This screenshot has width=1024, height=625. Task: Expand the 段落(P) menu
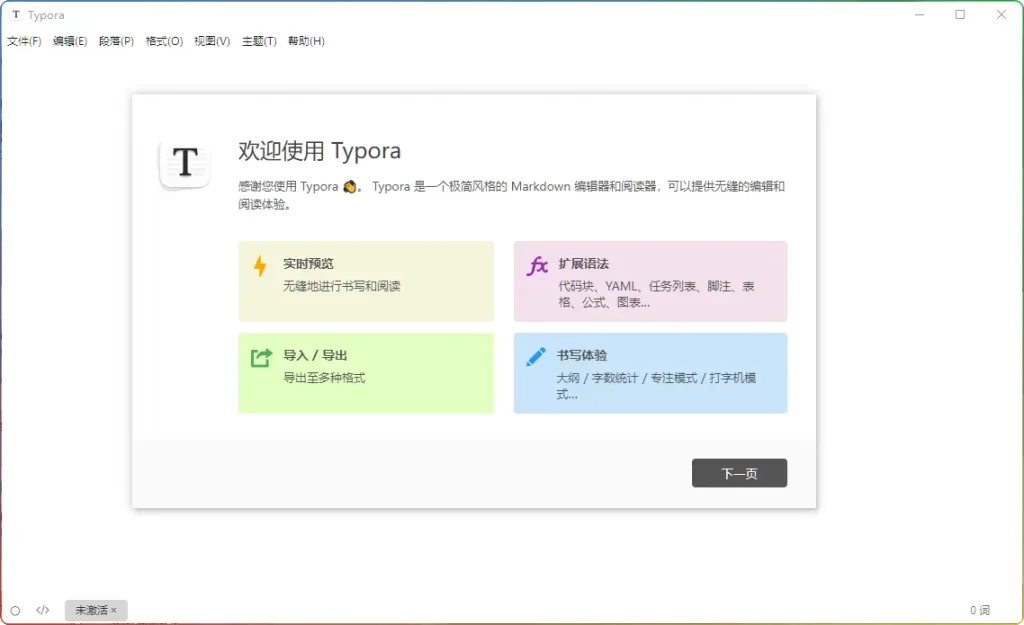click(116, 41)
